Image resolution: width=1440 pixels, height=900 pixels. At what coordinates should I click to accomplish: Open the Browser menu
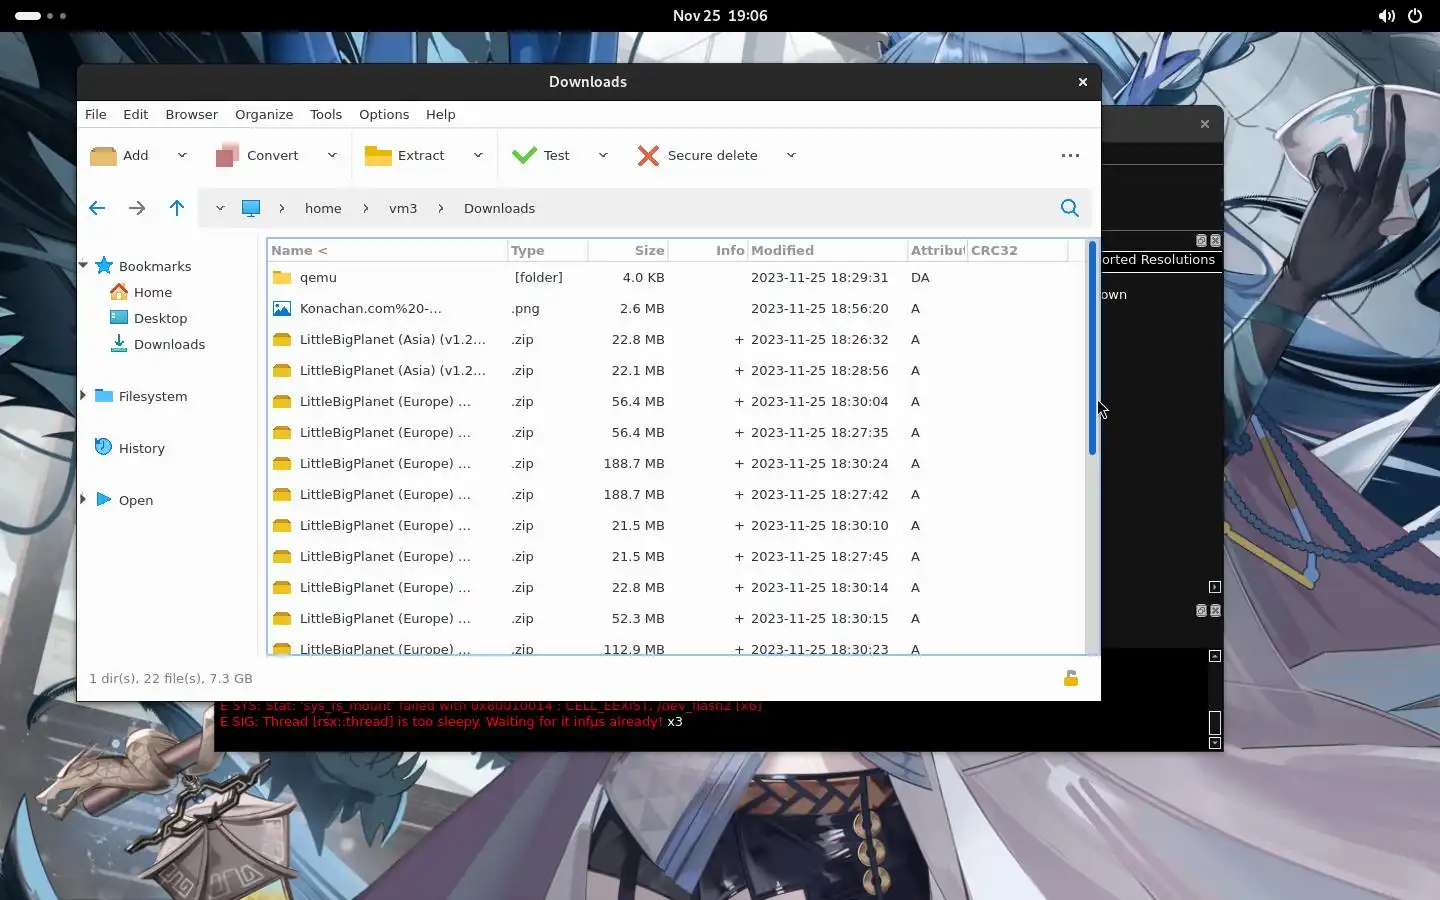pyautogui.click(x=192, y=114)
